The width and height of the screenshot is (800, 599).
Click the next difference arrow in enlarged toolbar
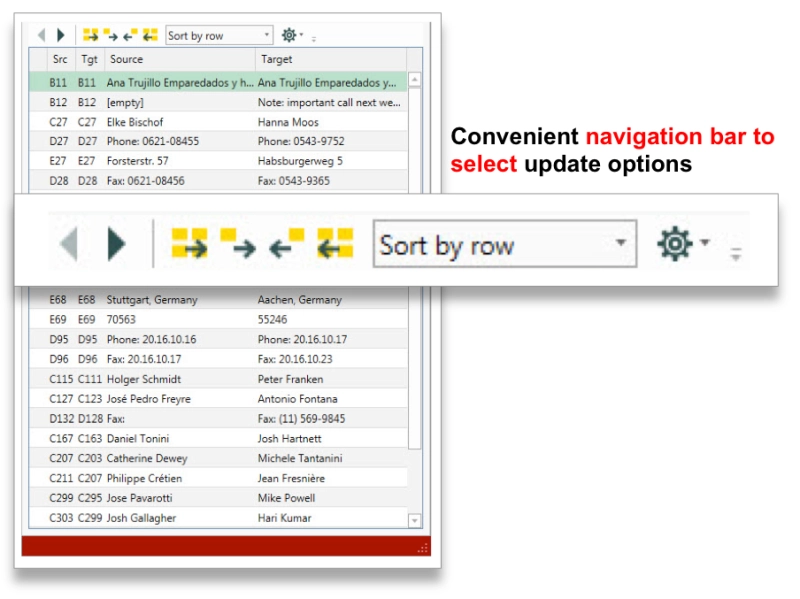tap(116, 244)
